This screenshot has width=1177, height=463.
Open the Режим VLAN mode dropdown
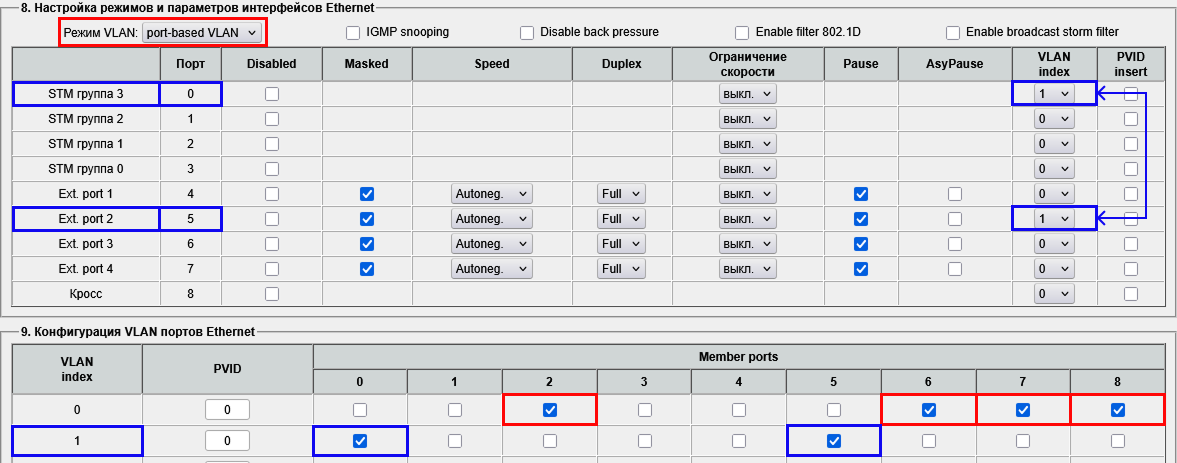pos(202,33)
